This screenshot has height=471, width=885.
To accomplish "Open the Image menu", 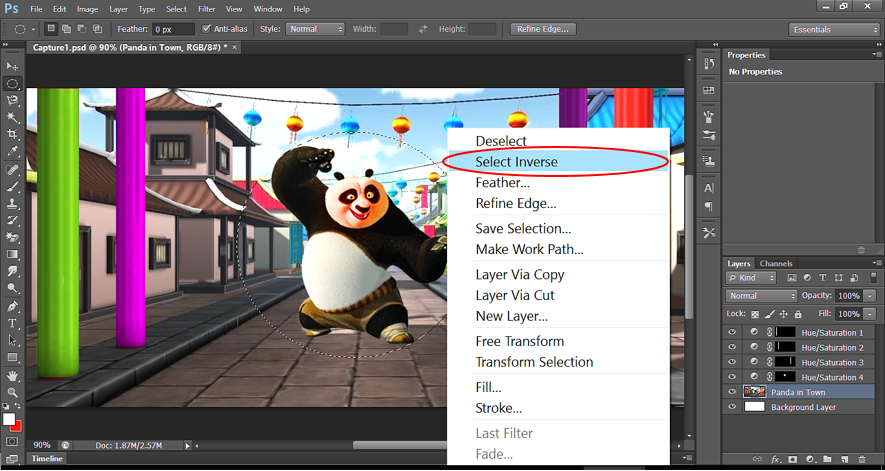I will [87, 9].
